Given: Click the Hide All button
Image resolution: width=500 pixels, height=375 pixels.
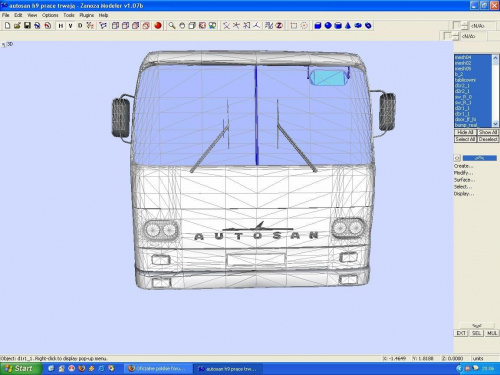Looking at the screenshot, I should 465,132.
